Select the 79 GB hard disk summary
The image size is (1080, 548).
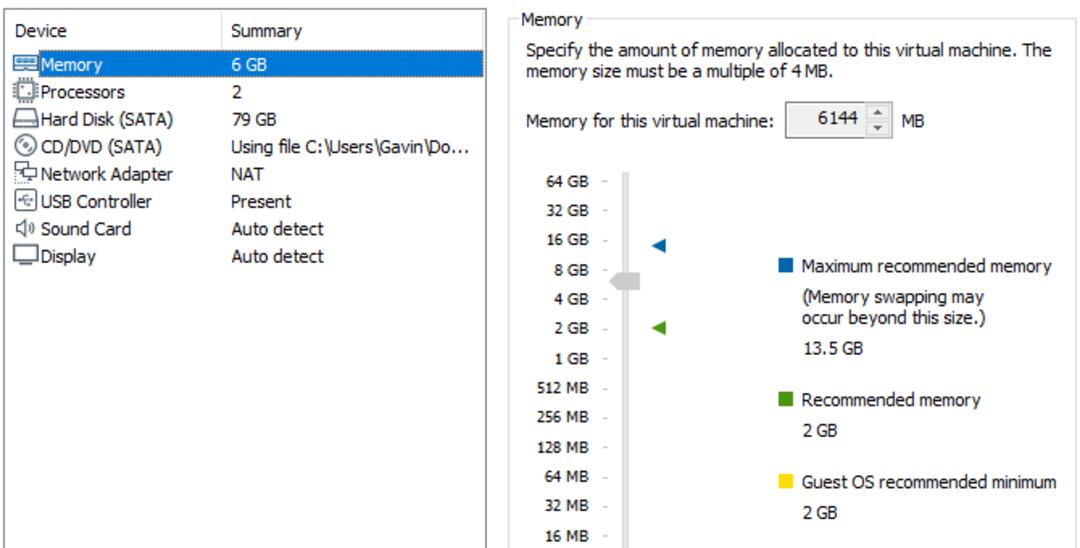point(254,119)
